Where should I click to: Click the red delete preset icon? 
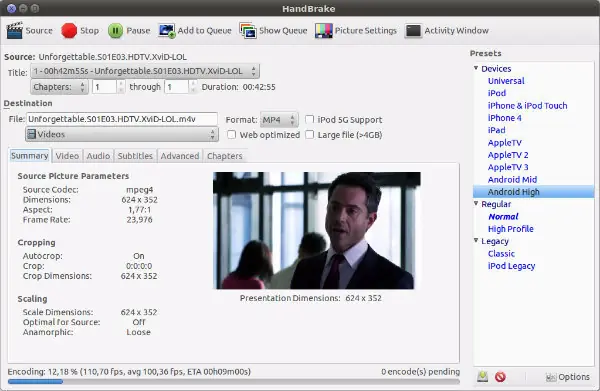pos(500,377)
